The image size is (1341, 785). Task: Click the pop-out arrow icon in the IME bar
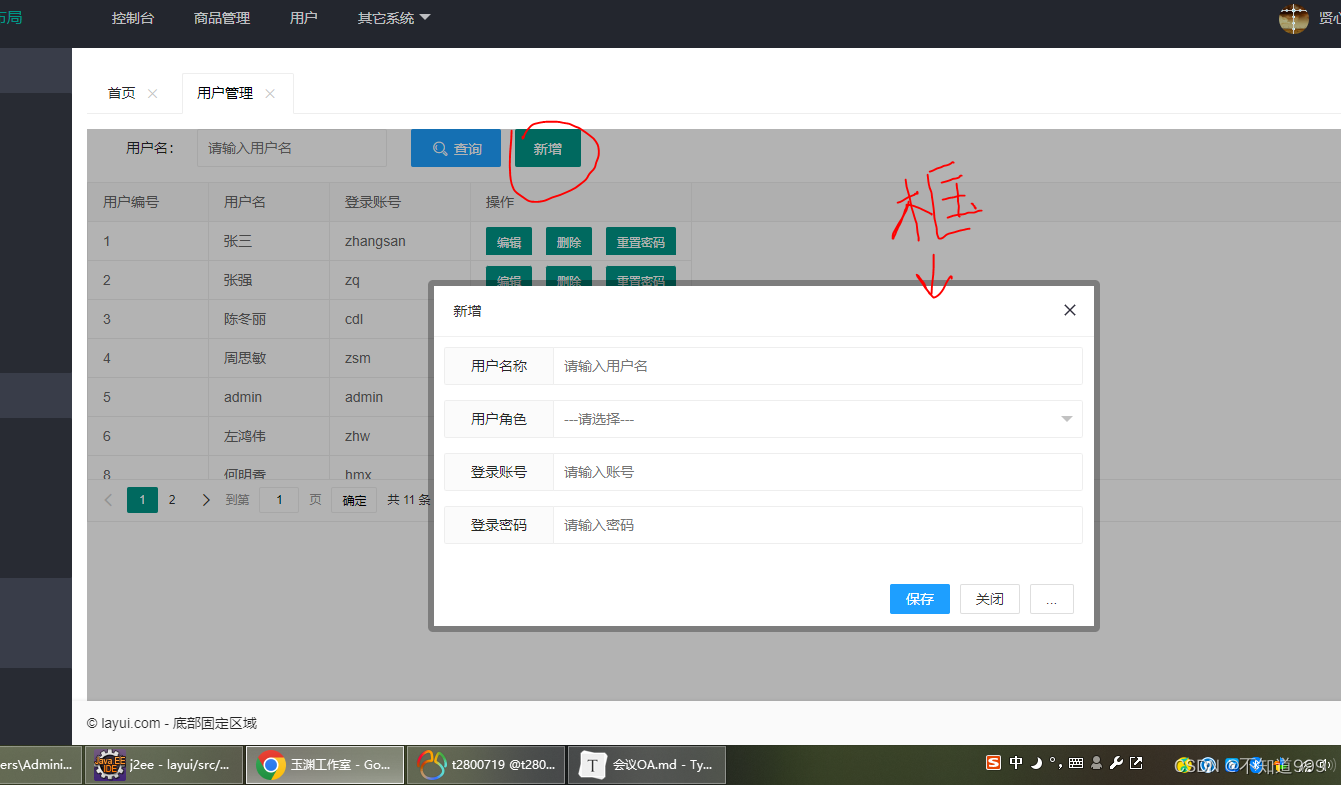1136,763
